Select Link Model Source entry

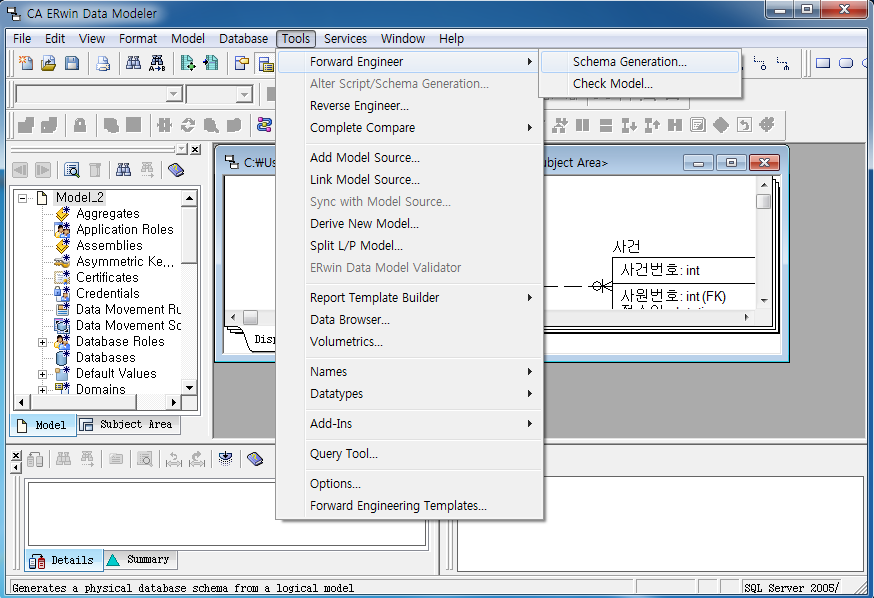point(410,179)
